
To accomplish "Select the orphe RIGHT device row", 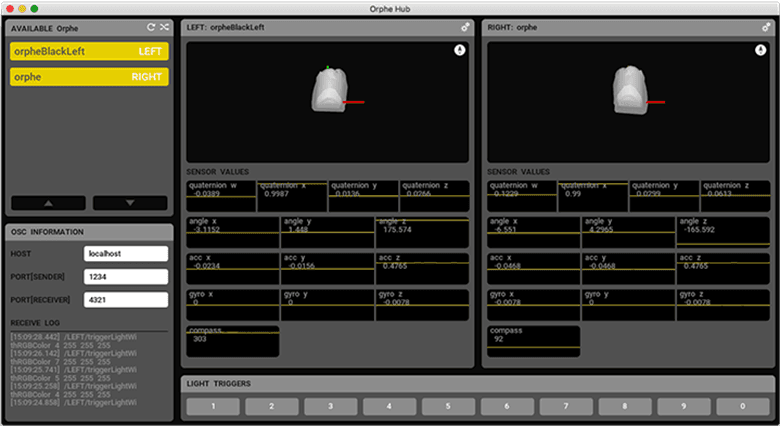I will pyautogui.click(x=89, y=77).
